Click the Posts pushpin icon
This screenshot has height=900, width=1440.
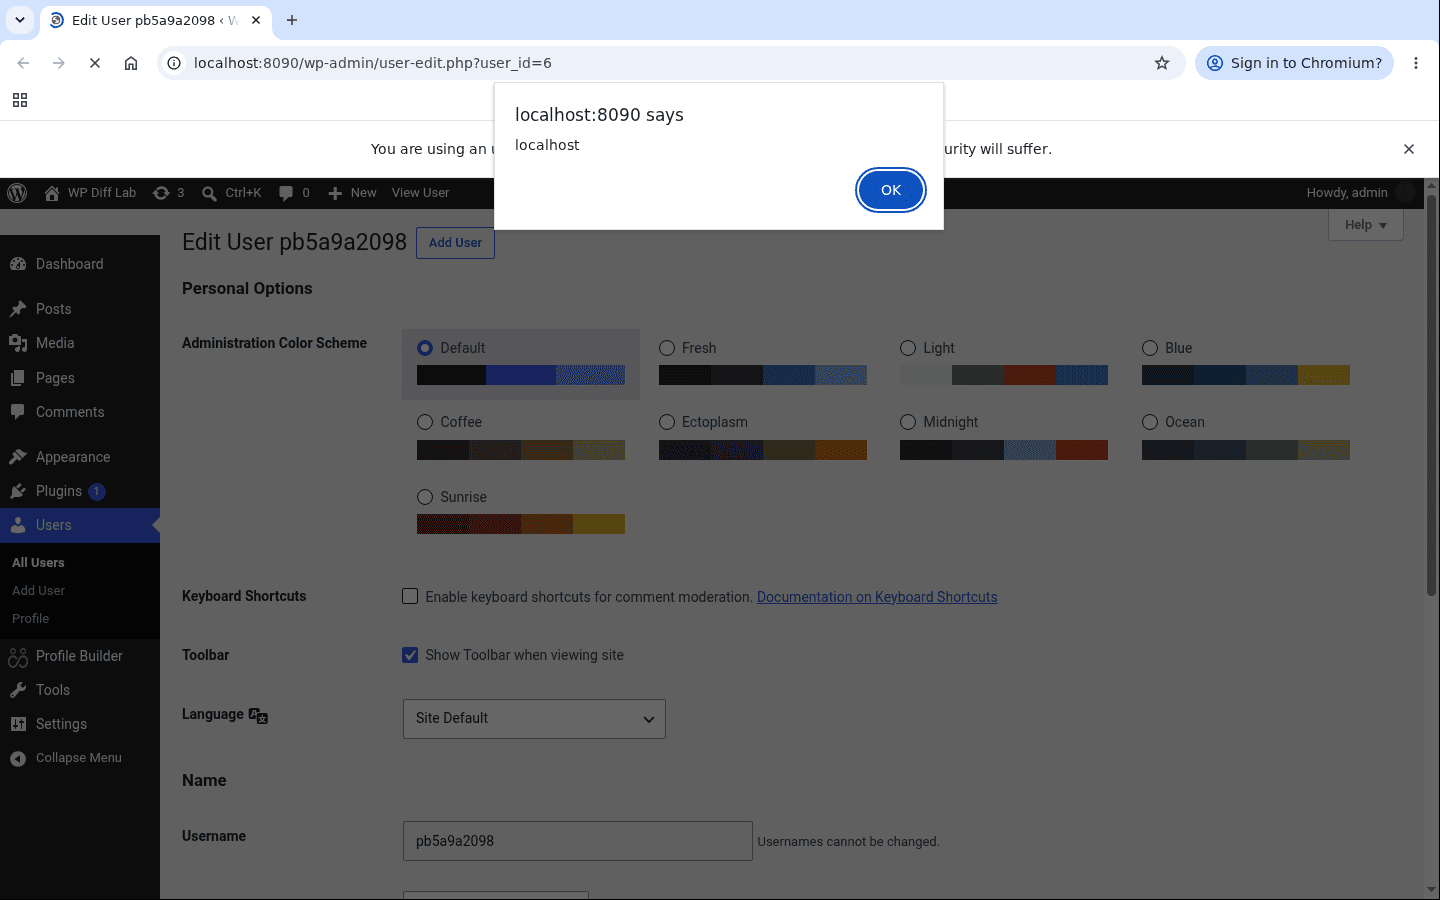[x=18, y=309]
